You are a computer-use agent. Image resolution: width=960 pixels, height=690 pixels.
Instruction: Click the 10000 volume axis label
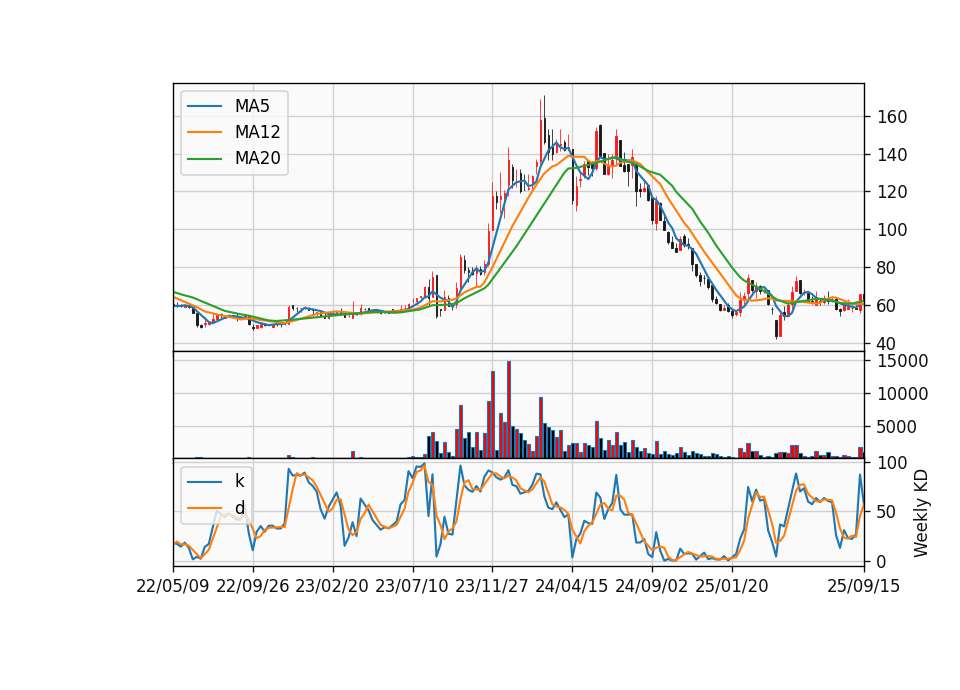pos(903,394)
